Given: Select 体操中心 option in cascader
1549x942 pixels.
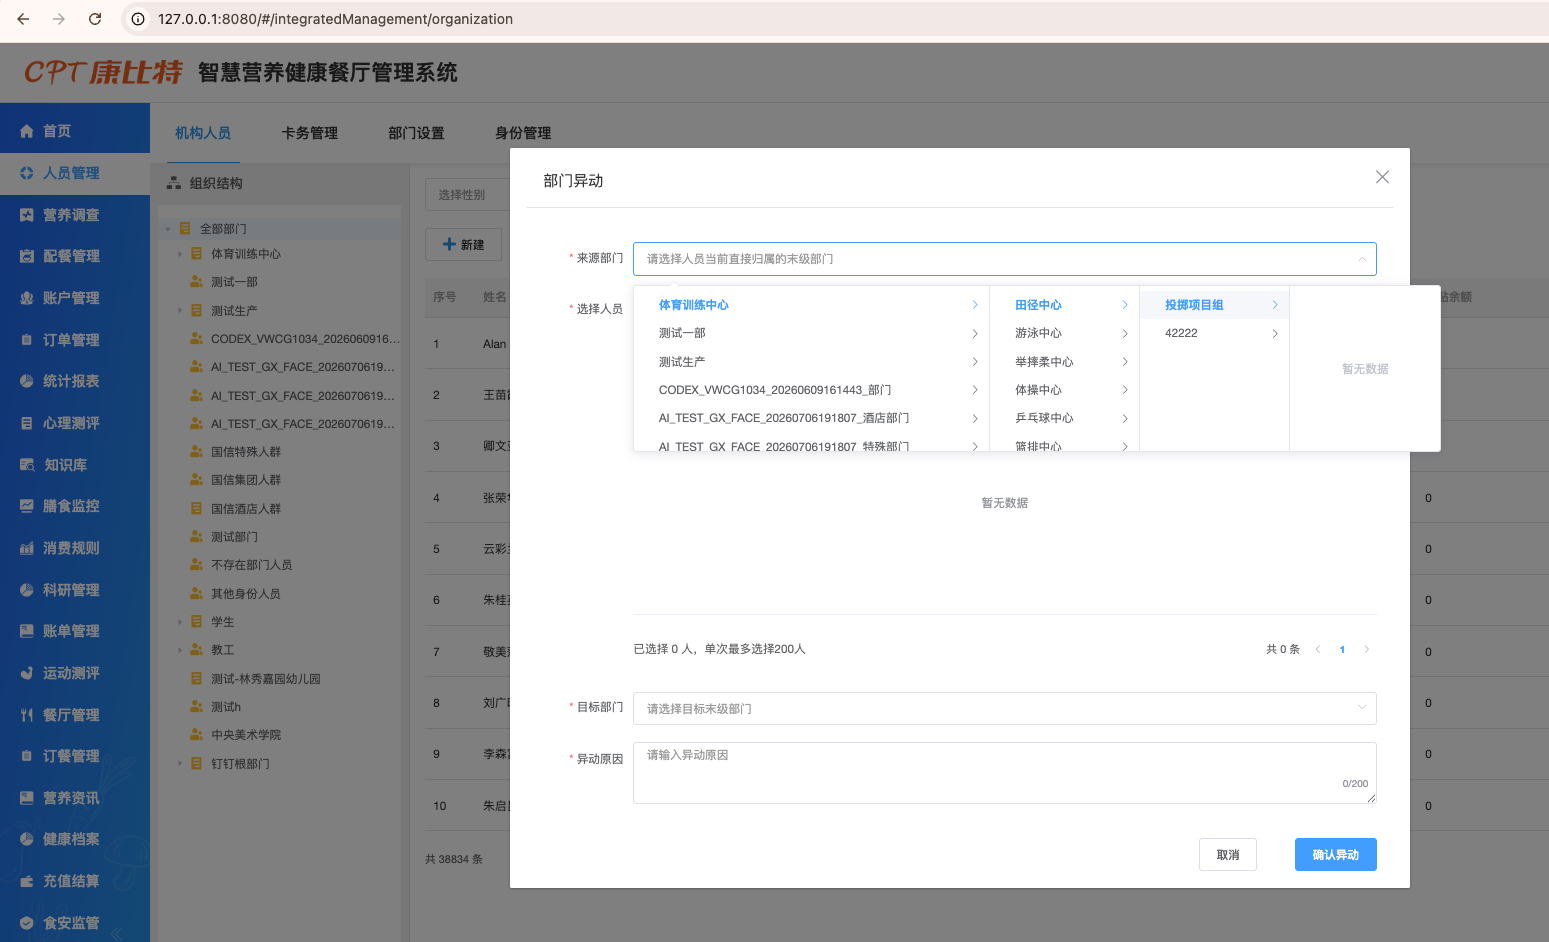Looking at the screenshot, I should 1064,390.
